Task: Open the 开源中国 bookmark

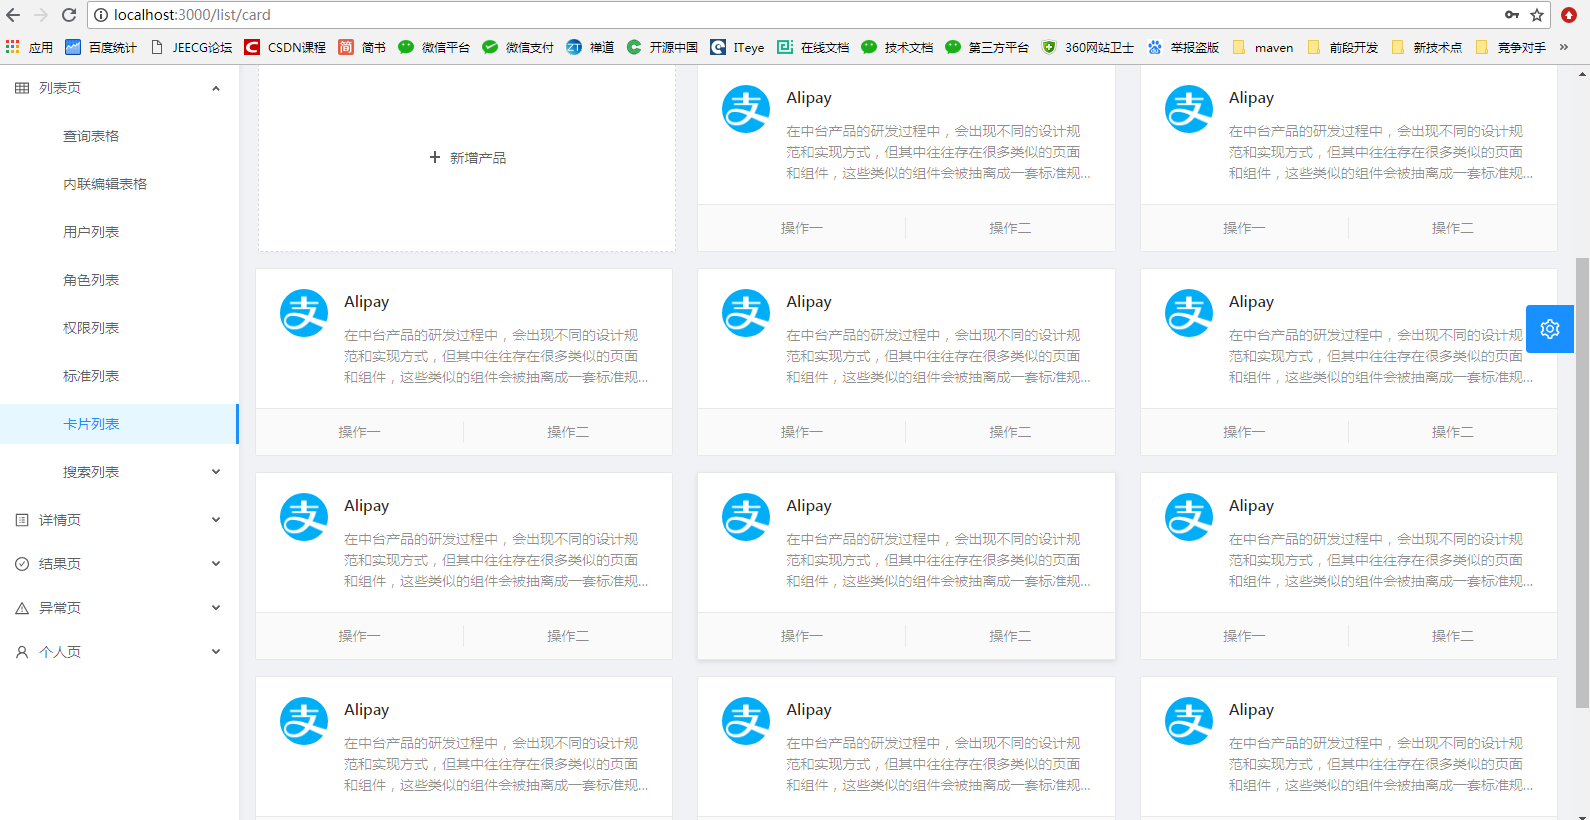Action: coord(662,47)
